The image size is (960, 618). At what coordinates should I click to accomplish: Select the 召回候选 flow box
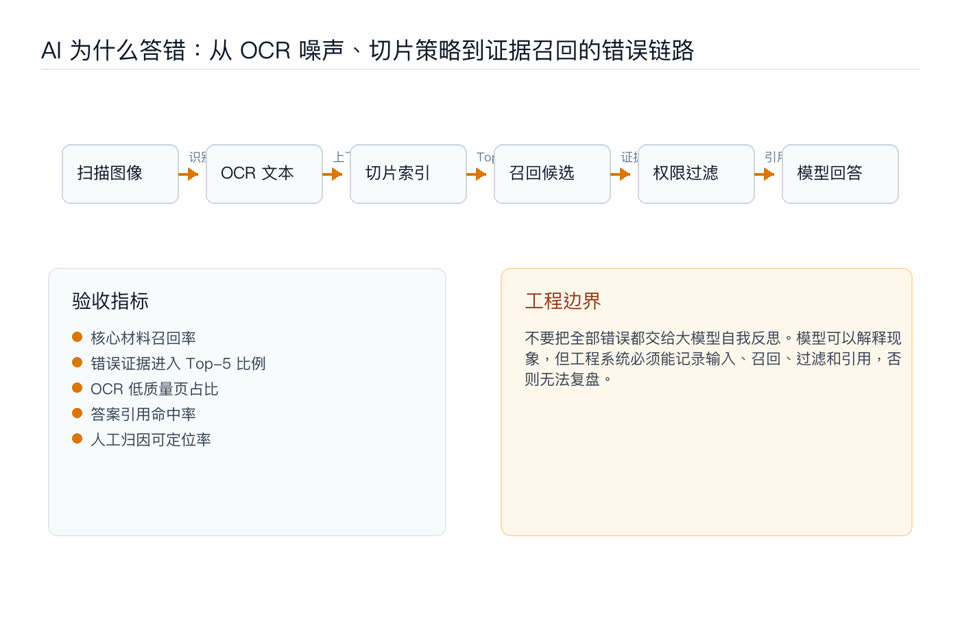click(552, 174)
